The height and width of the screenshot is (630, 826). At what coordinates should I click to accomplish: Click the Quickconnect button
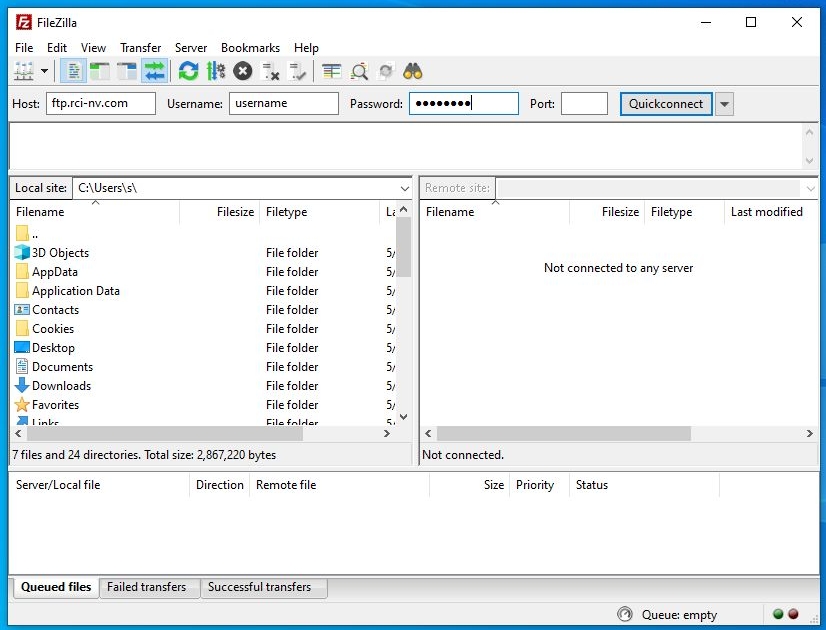click(x=666, y=104)
